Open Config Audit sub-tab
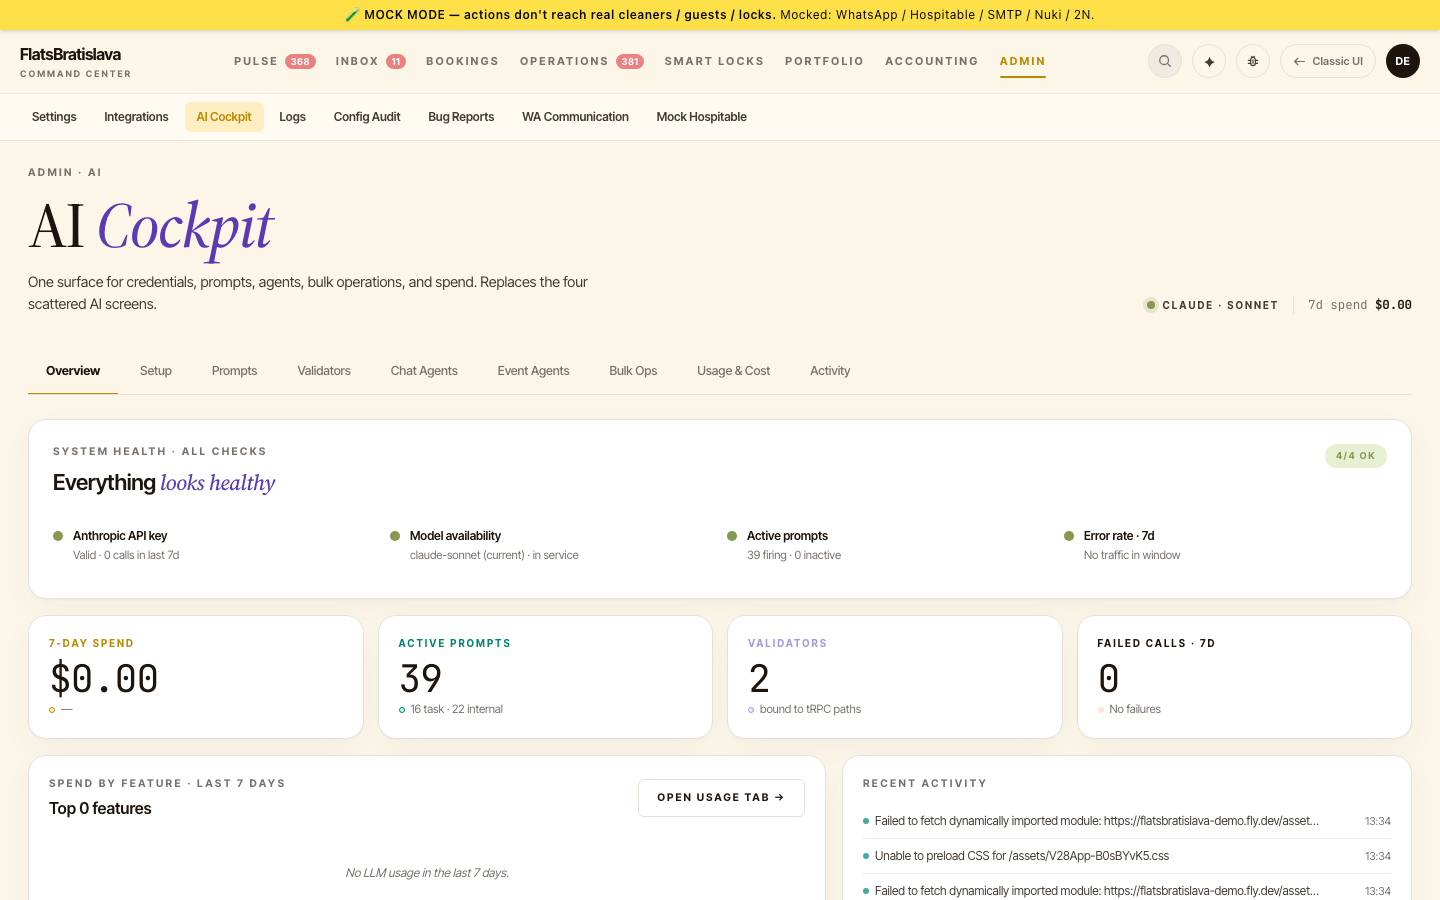The image size is (1440, 900). [367, 117]
